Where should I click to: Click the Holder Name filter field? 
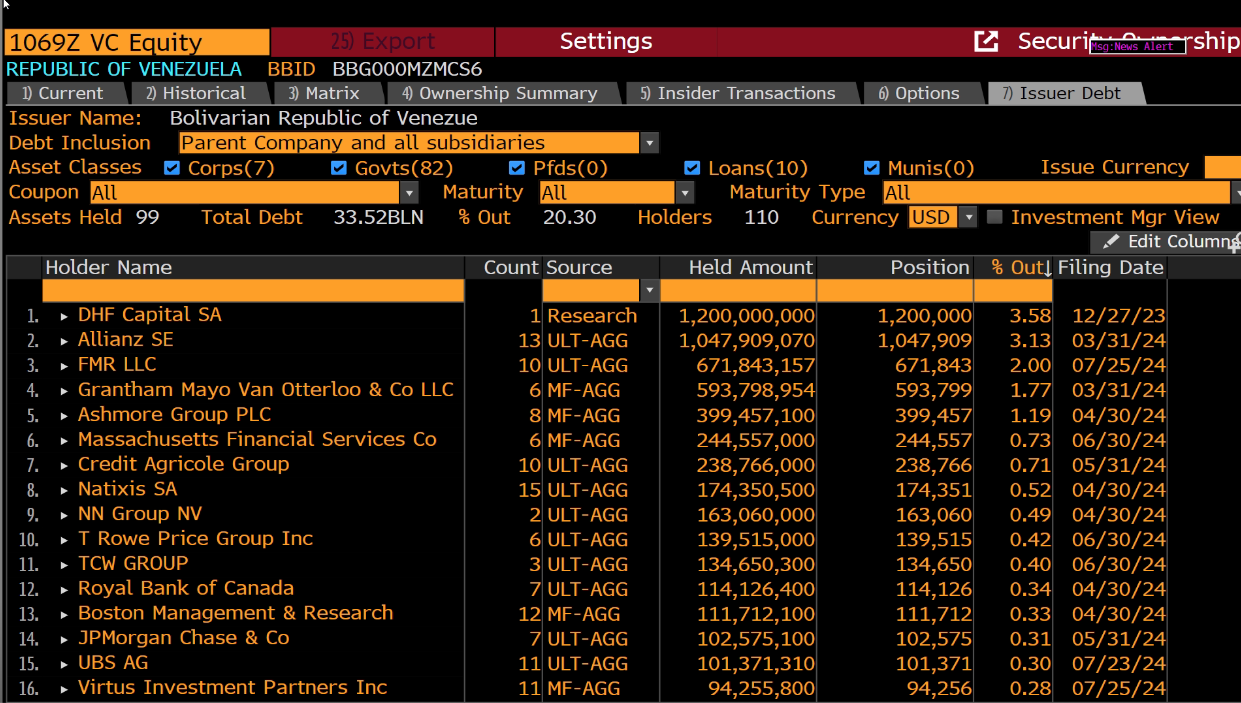[x=253, y=291]
